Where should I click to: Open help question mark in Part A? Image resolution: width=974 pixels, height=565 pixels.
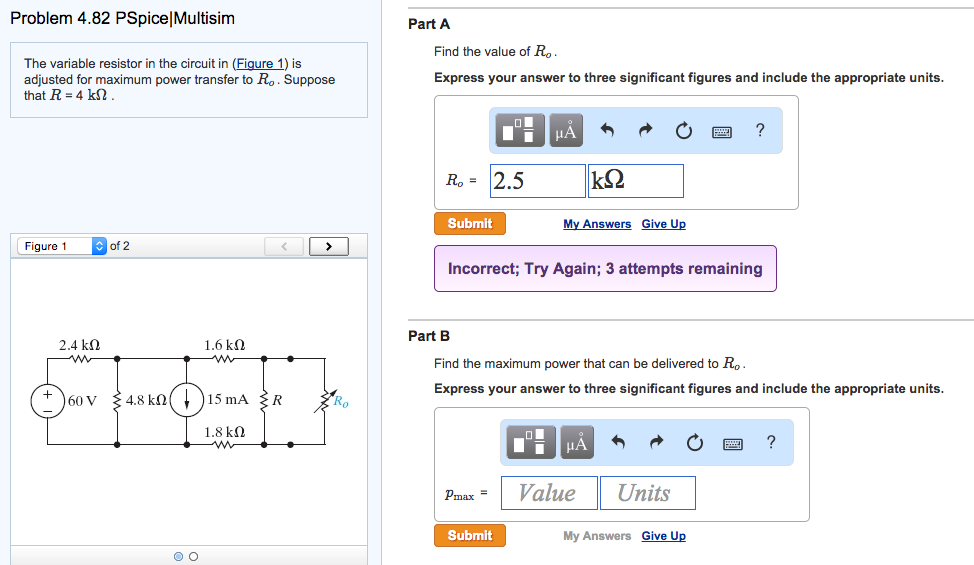pyautogui.click(x=760, y=130)
